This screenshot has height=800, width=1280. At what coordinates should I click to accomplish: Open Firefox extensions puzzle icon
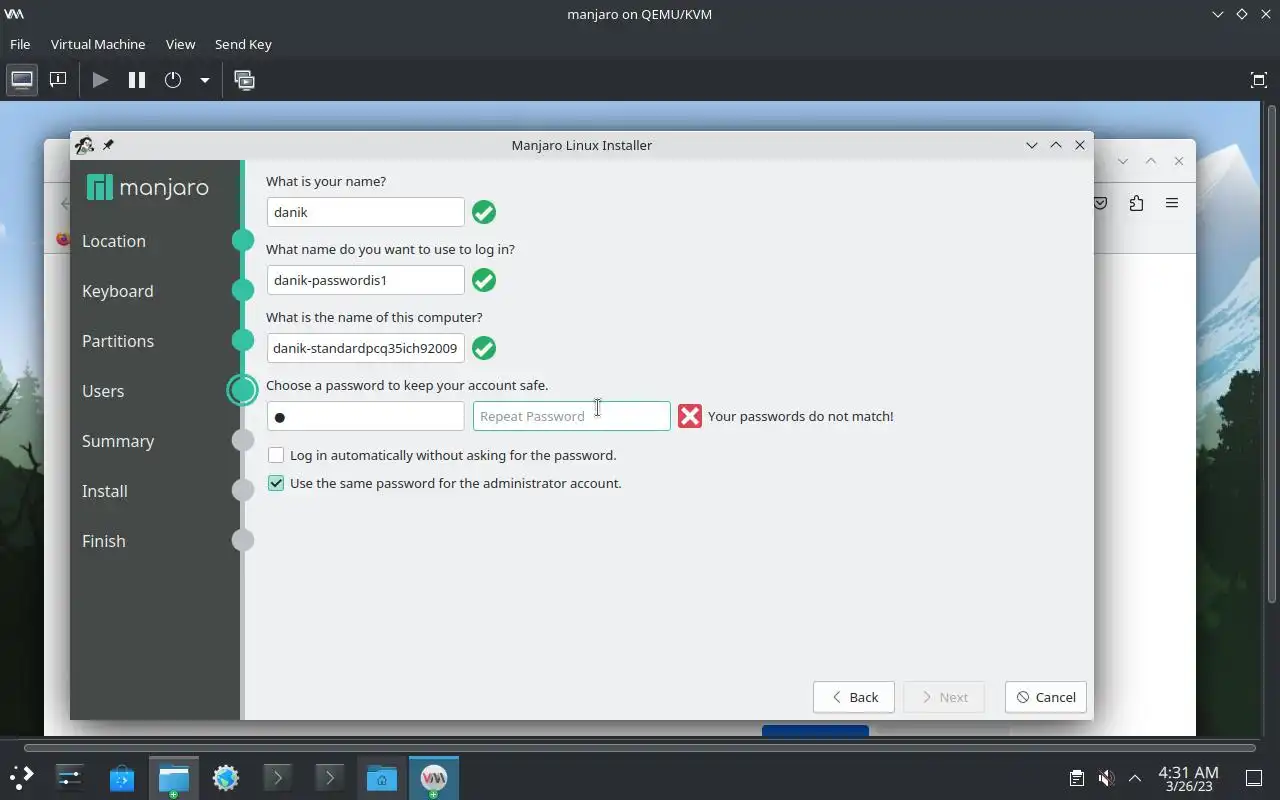1136,203
